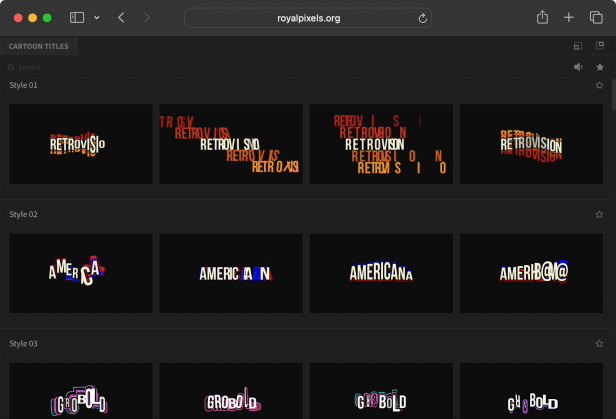Select the royalpixels.org address bar

308,18
